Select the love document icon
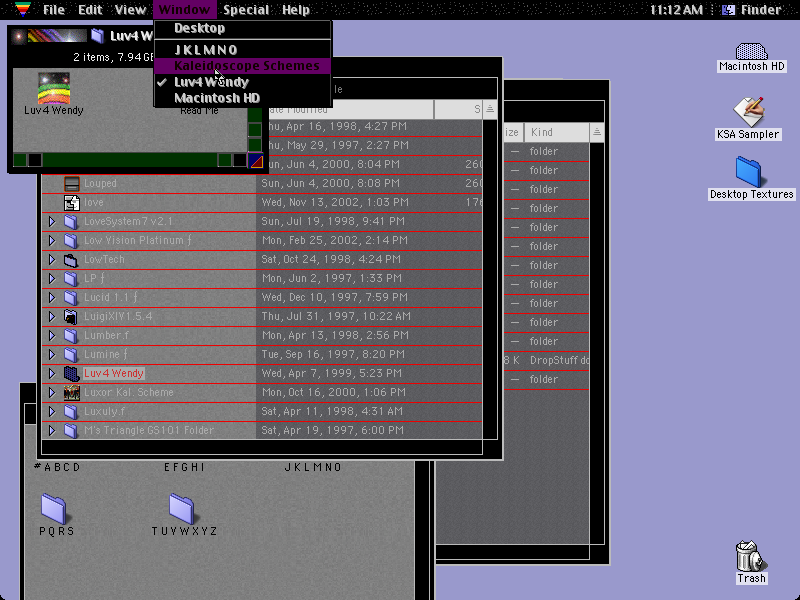The image size is (800, 600). [71, 203]
